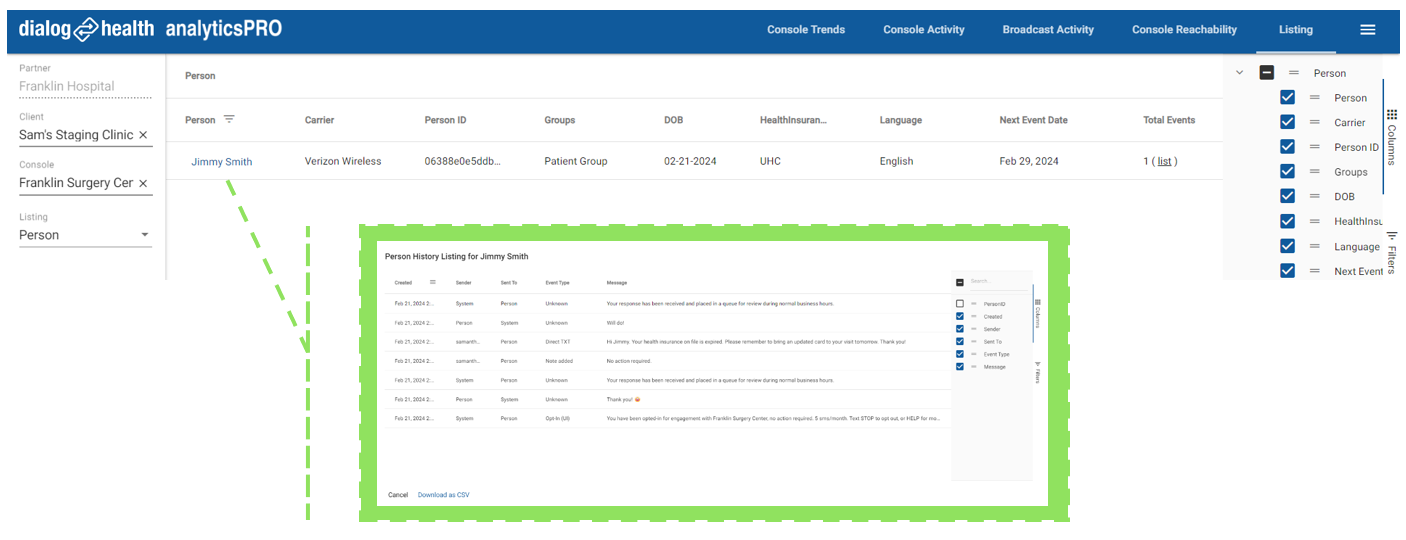Open the Console dropdown field
Screen dimensions: 1406x540
click(x=85, y=183)
